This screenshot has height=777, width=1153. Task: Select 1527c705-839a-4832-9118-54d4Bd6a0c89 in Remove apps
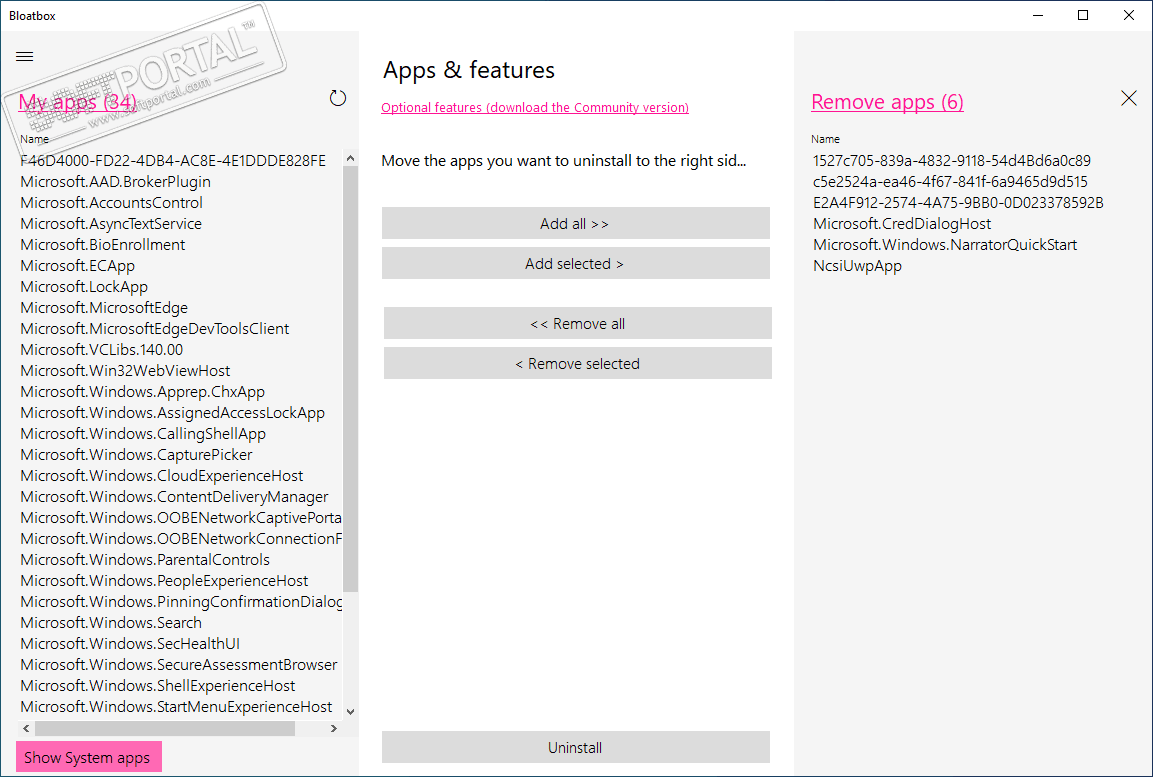pos(952,160)
